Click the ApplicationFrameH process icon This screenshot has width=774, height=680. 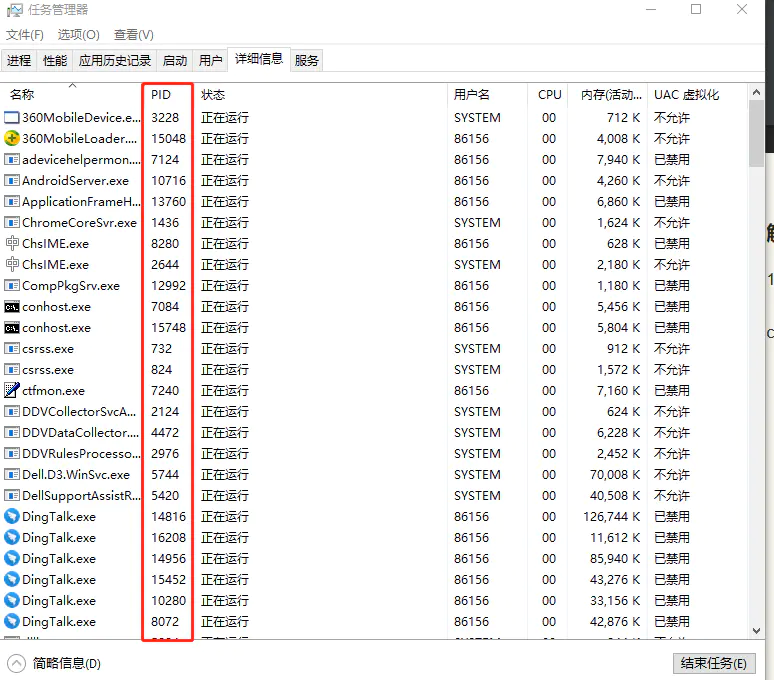(x=12, y=202)
